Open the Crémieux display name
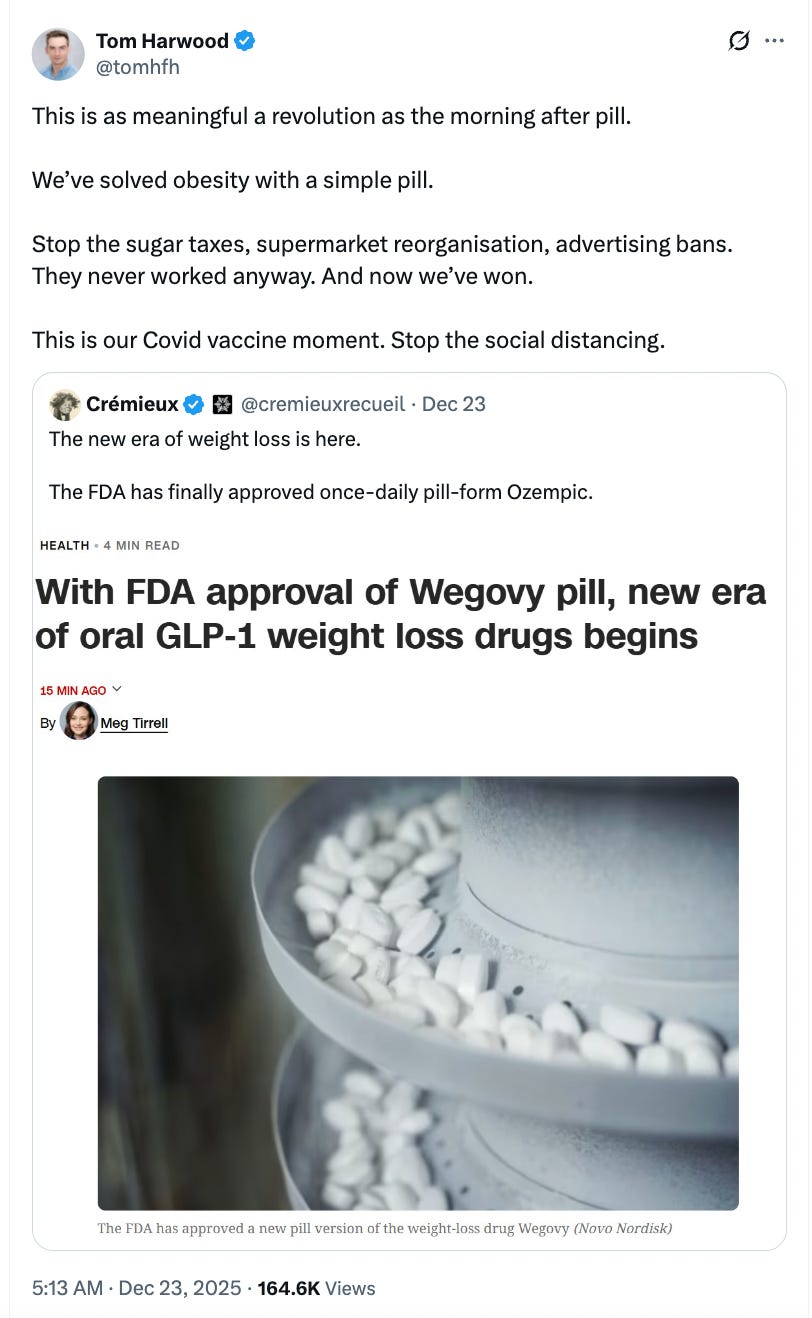Image resolution: width=812 pixels, height=1318 pixels. point(132,404)
